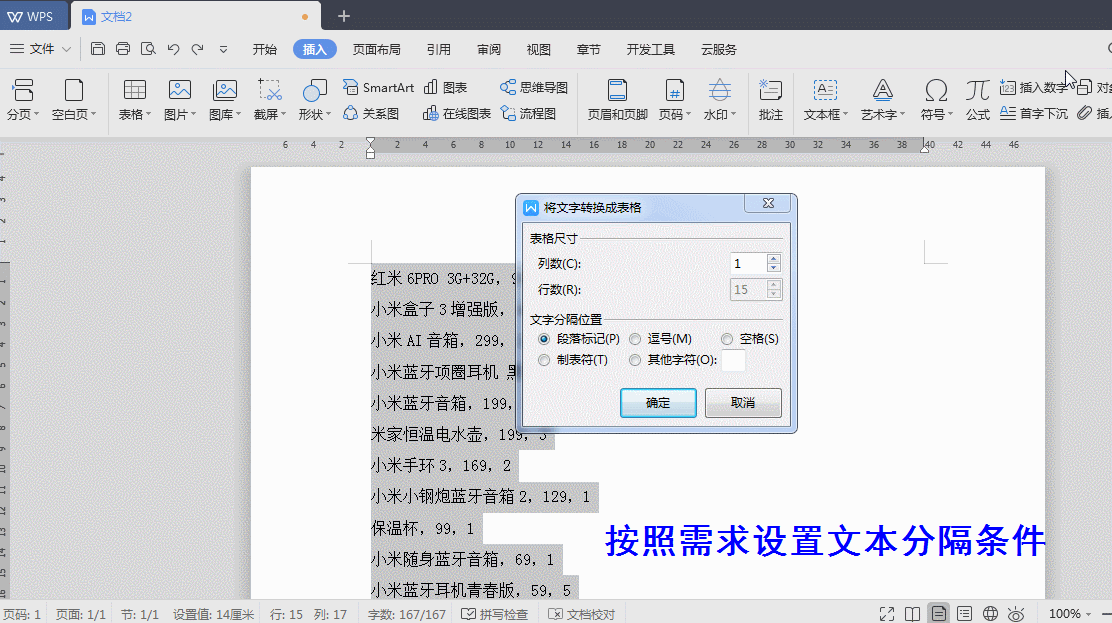This screenshot has width=1112, height=623.
Task: Insert SmartArt graphic
Action: coord(378,87)
